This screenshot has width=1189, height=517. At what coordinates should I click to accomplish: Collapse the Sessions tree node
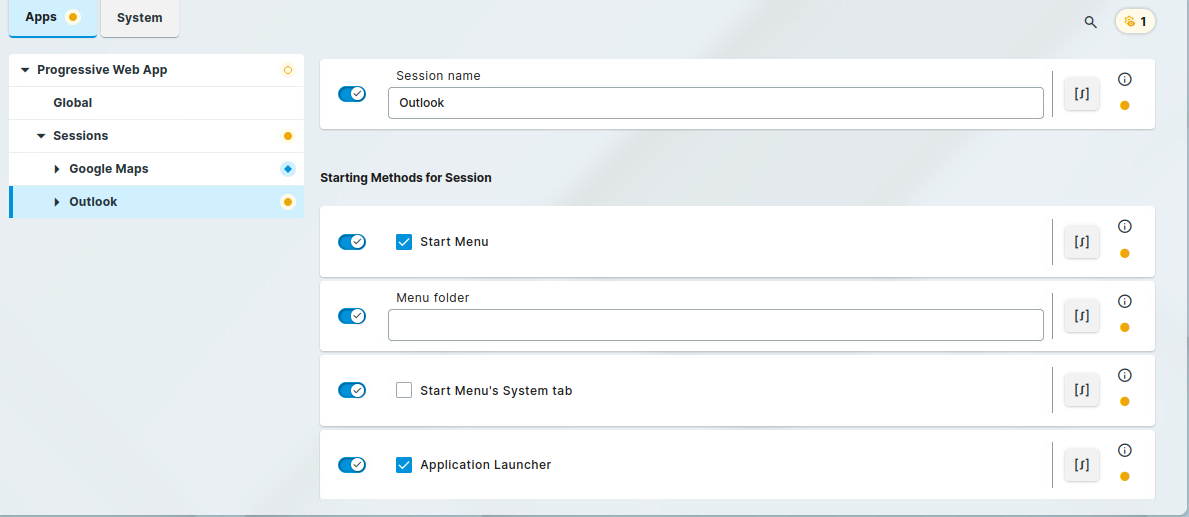click(41, 136)
